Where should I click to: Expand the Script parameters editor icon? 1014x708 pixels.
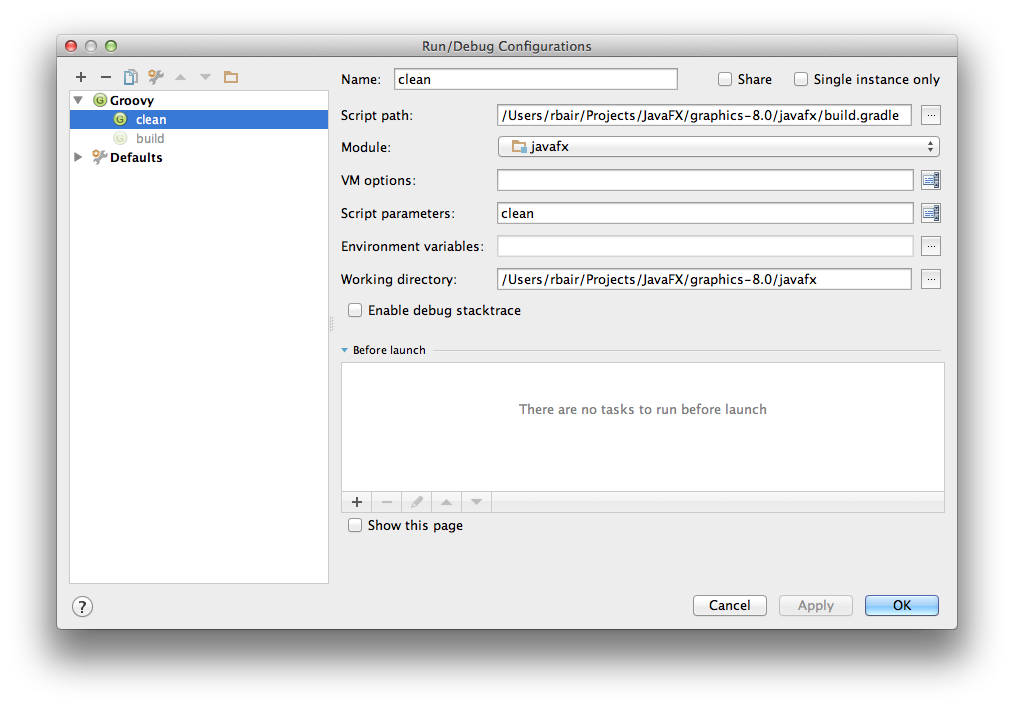930,213
